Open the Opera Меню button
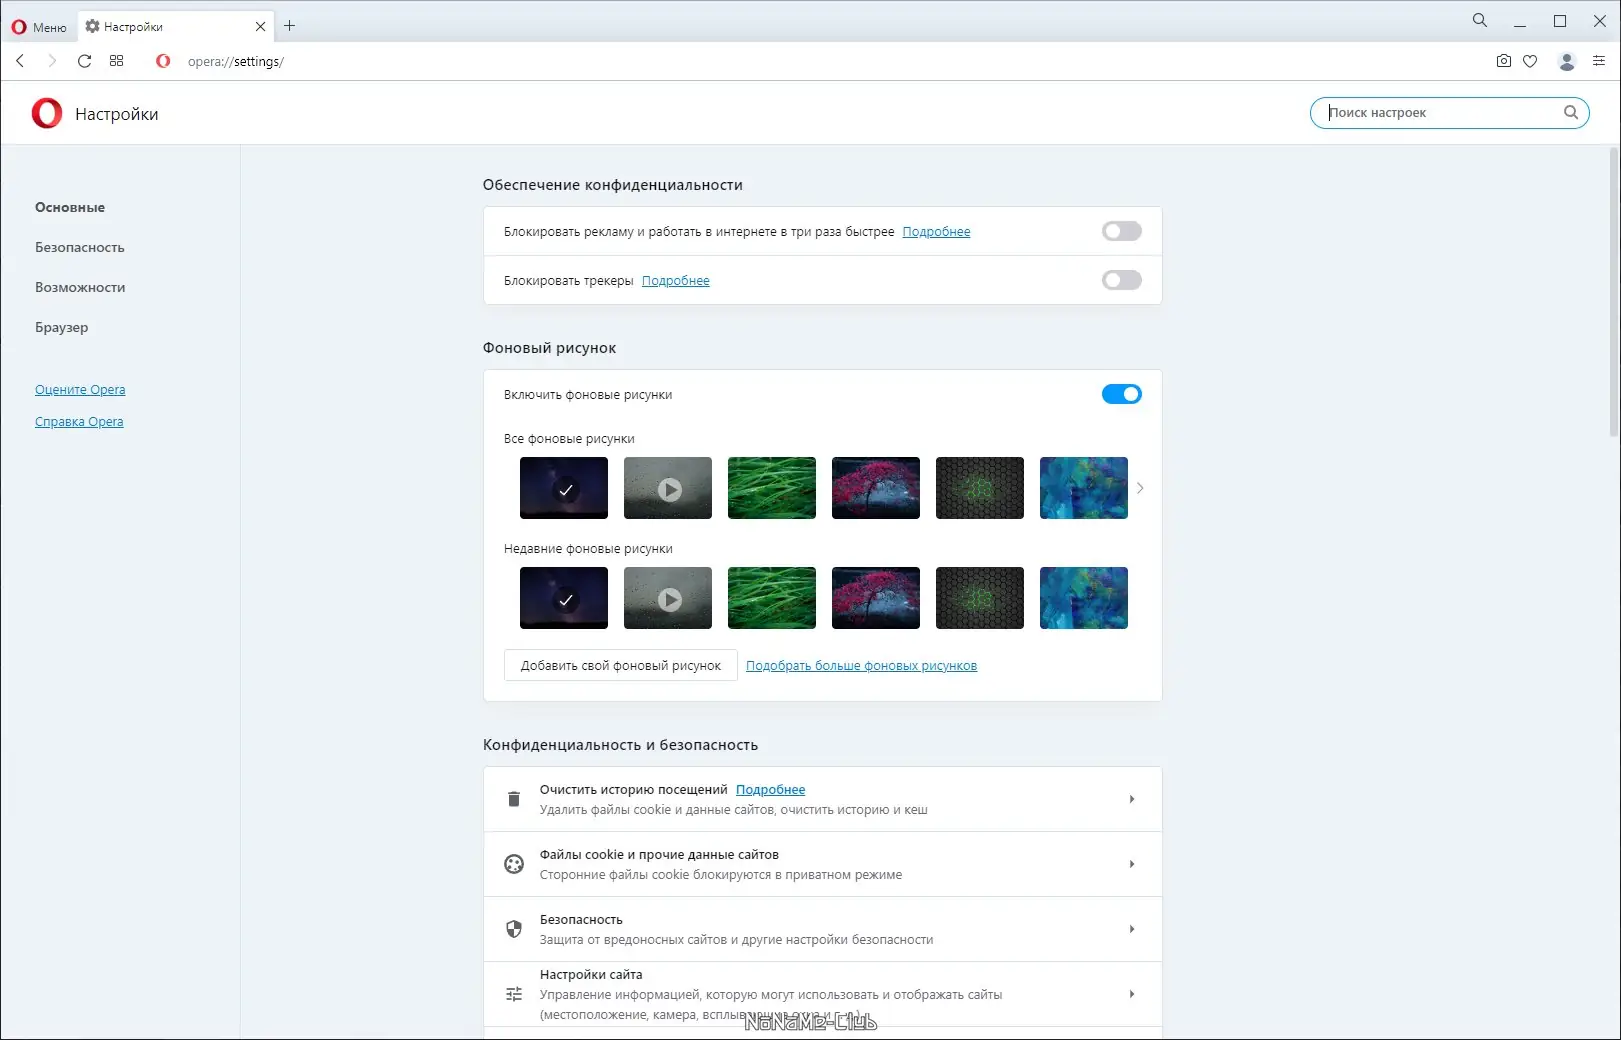The width and height of the screenshot is (1621, 1040). 39,27
